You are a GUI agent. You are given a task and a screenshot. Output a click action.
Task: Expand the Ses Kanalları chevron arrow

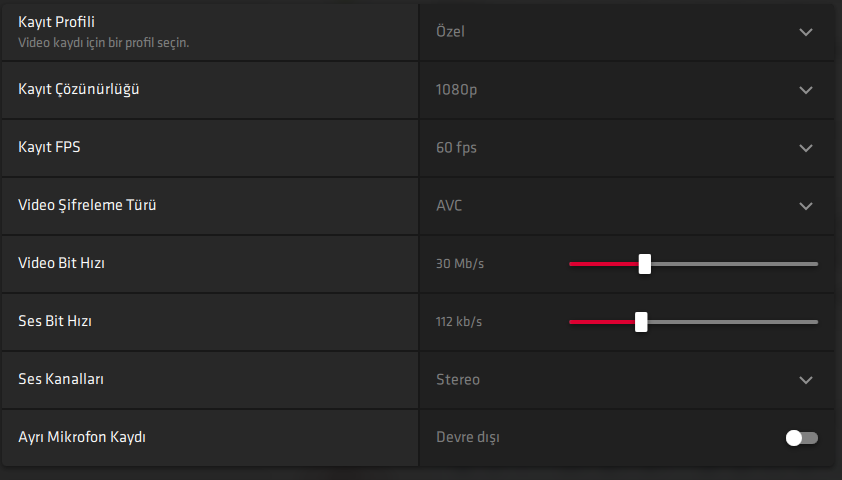point(806,380)
